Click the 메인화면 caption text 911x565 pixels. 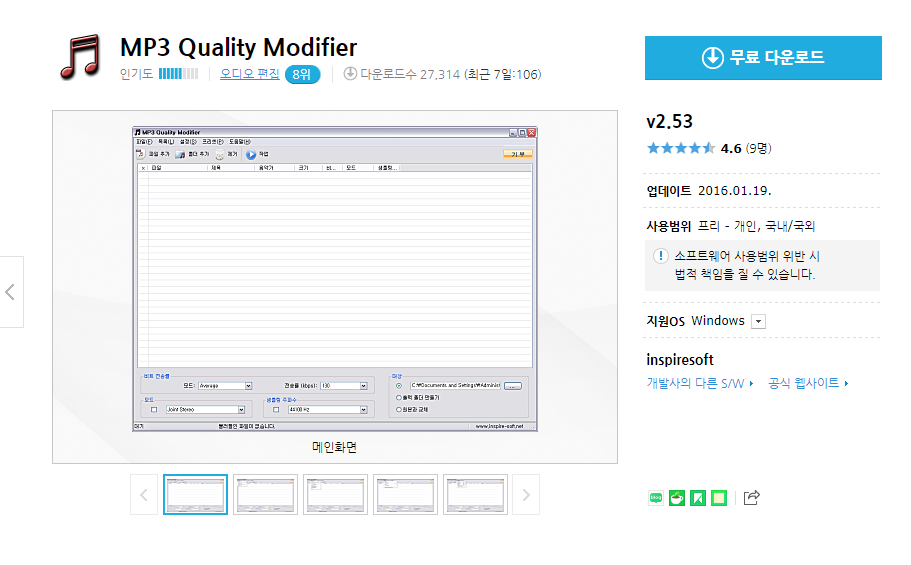click(x=335, y=447)
